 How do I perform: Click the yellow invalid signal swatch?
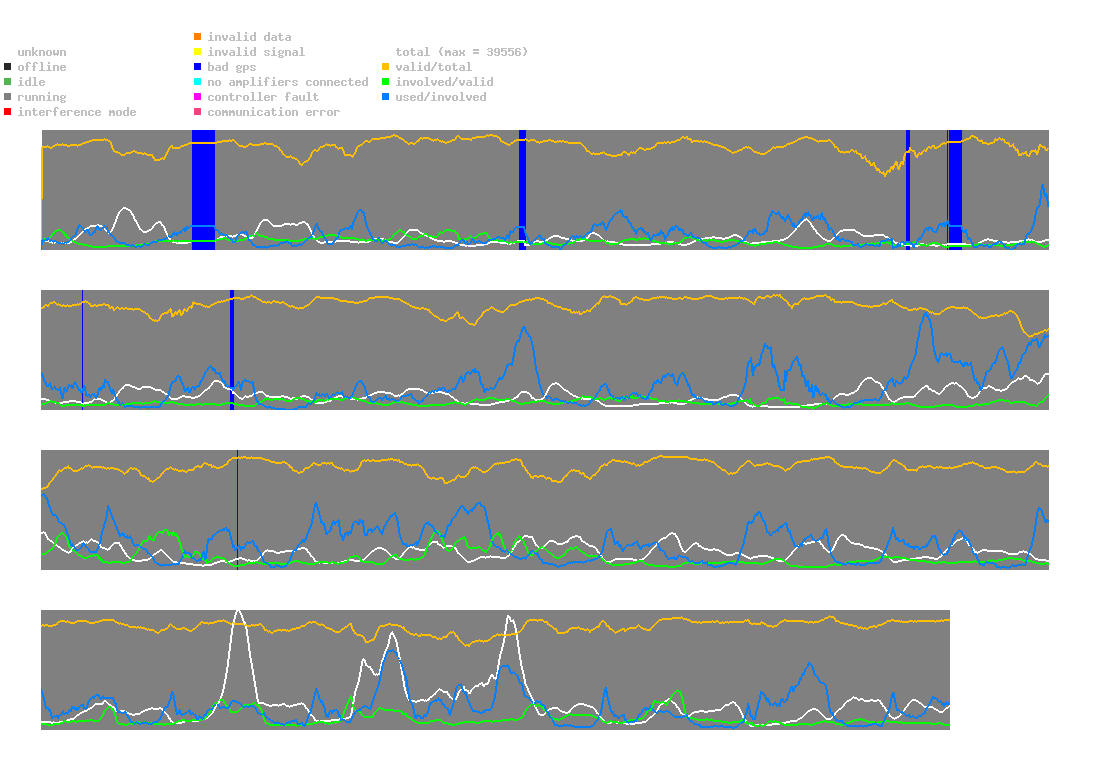coord(198,52)
